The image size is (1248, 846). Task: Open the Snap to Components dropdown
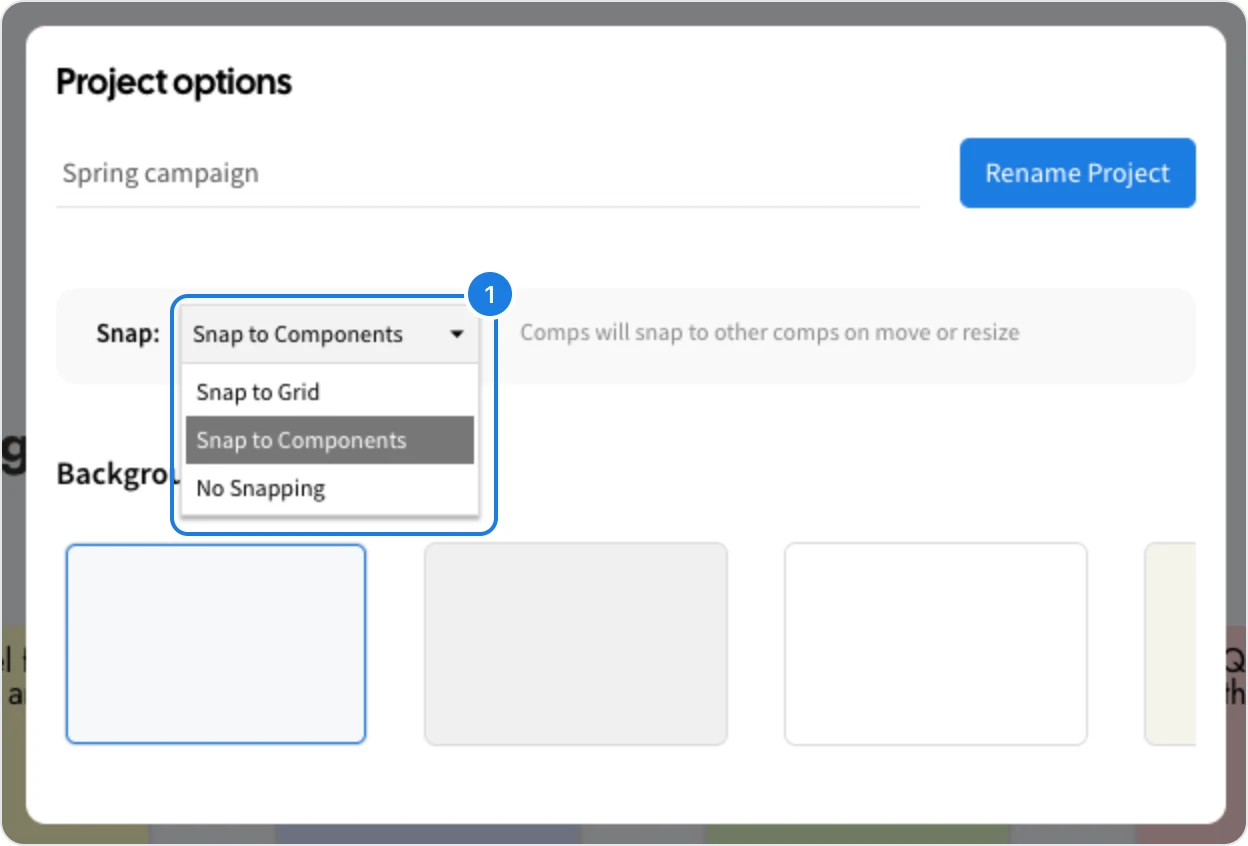pyautogui.click(x=330, y=334)
